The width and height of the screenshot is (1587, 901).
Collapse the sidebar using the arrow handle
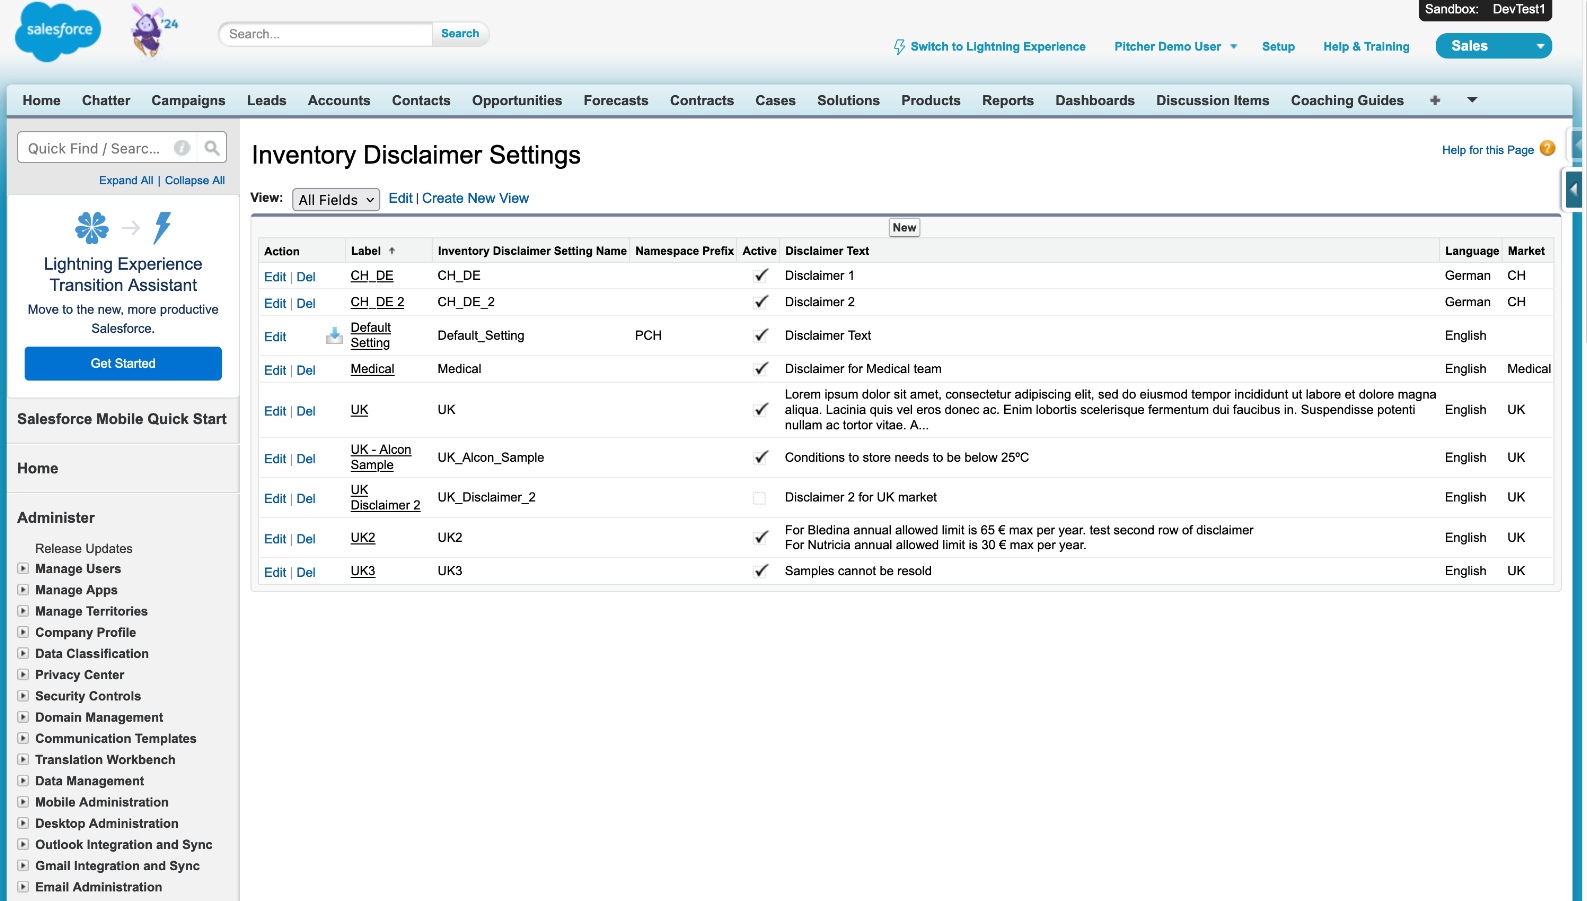1574,189
